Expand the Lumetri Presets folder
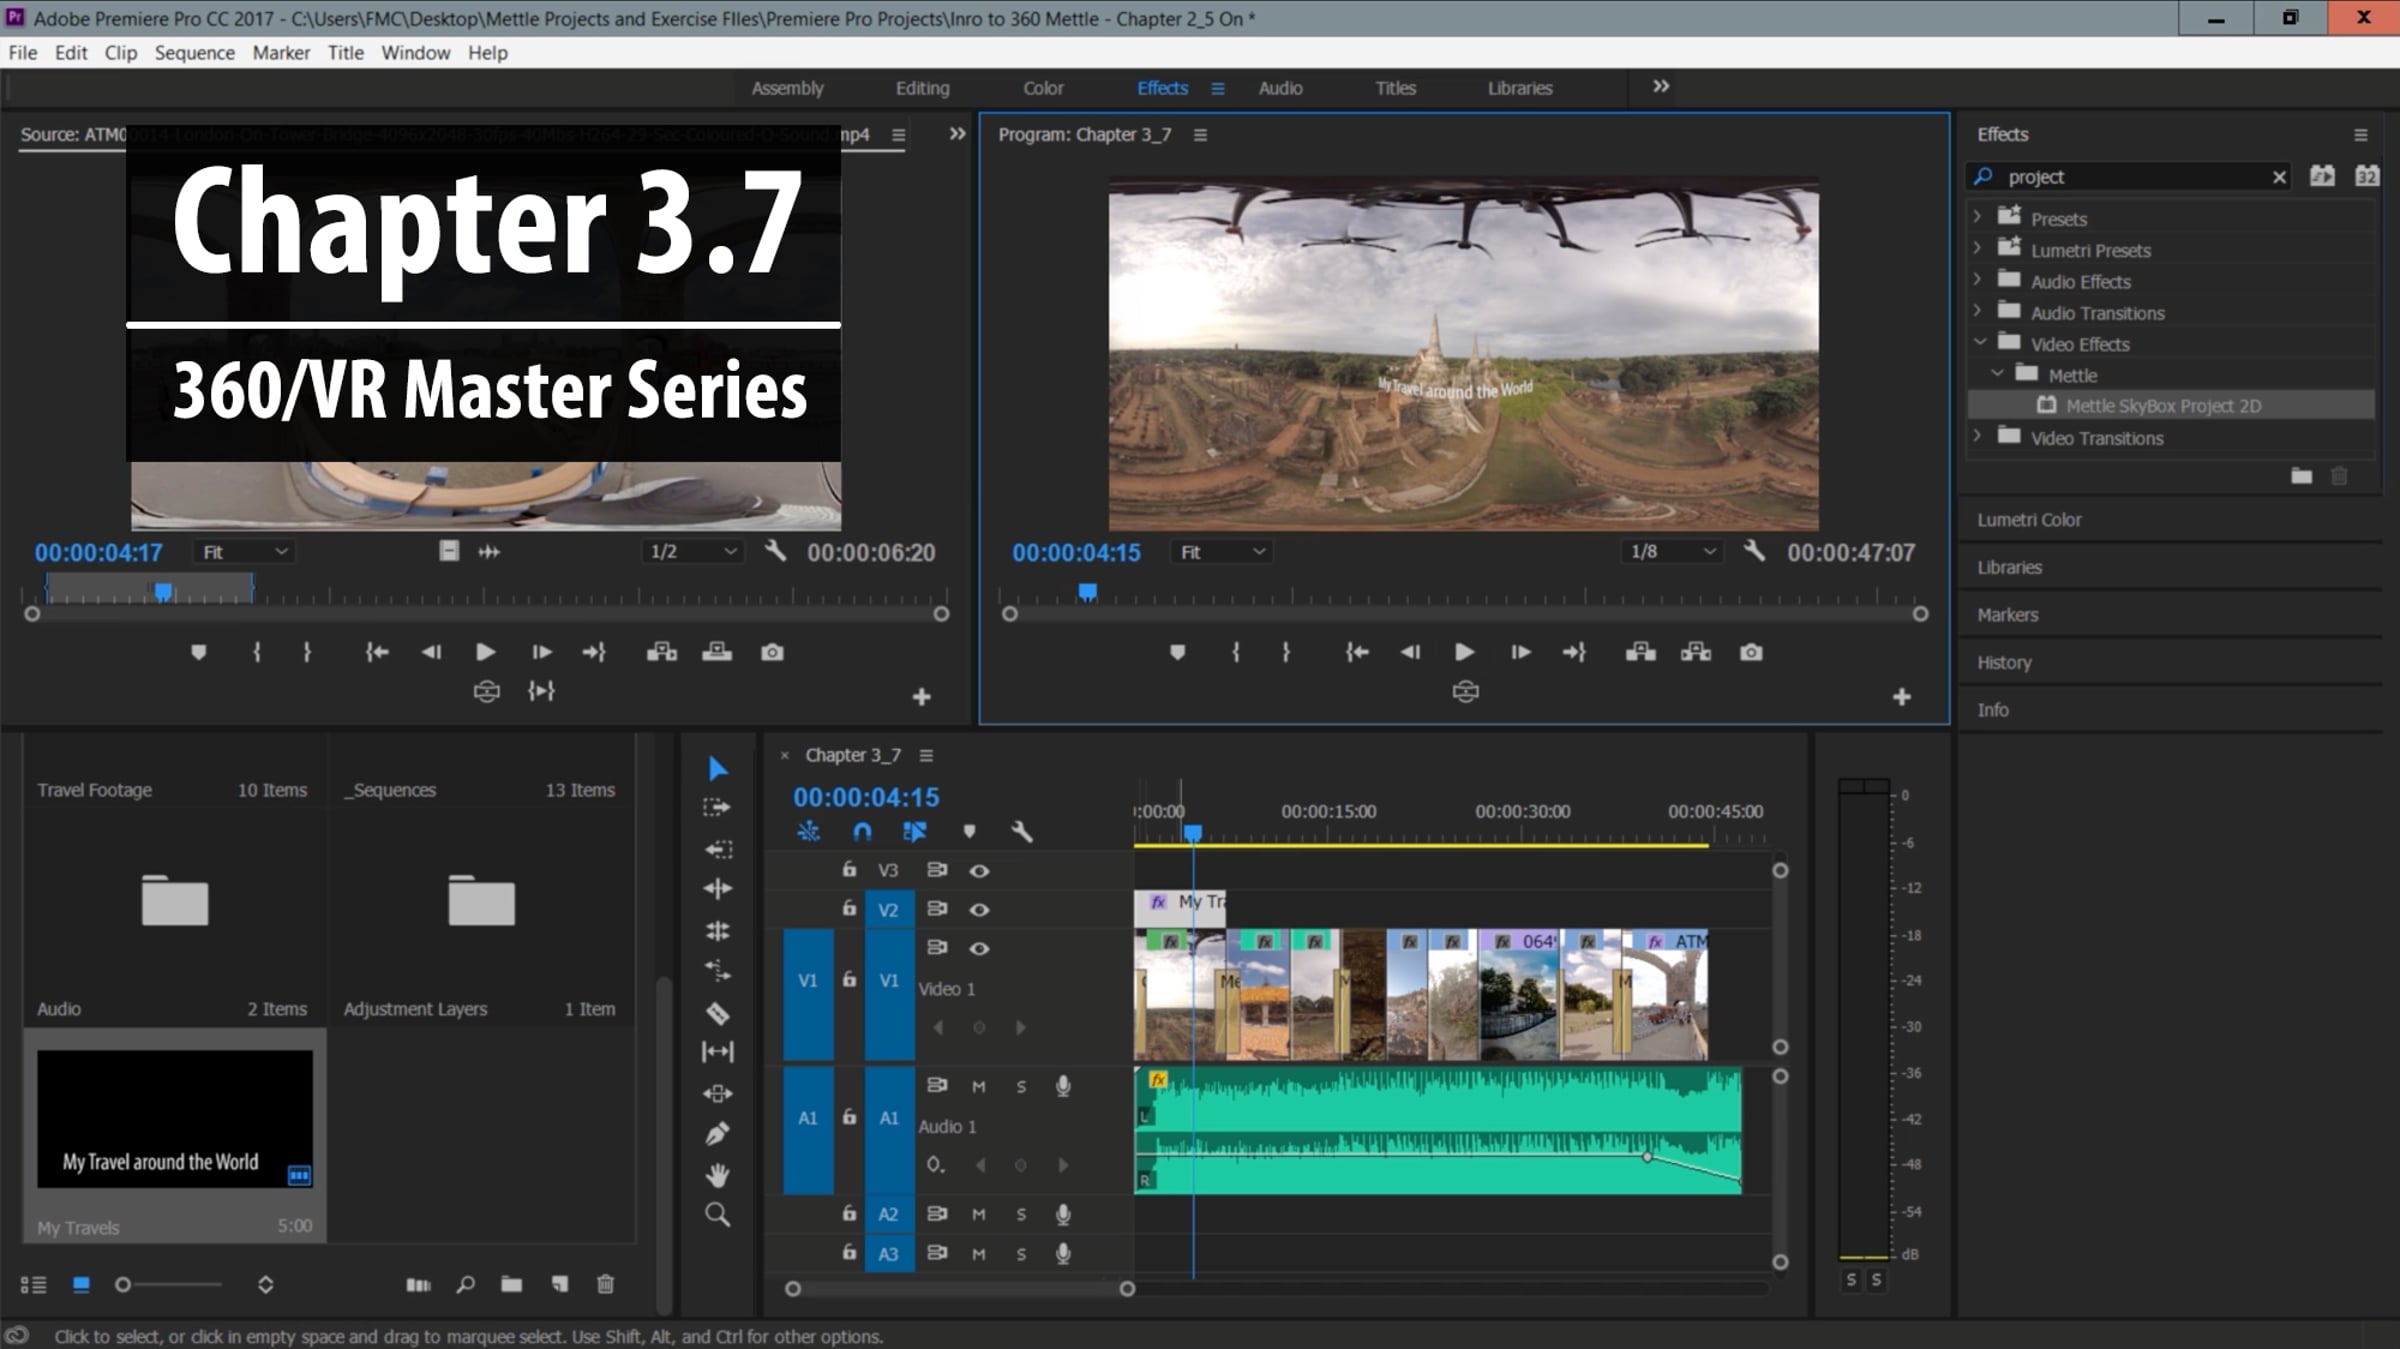Viewport: 2400px width, 1349px height. click(1977, 249)
